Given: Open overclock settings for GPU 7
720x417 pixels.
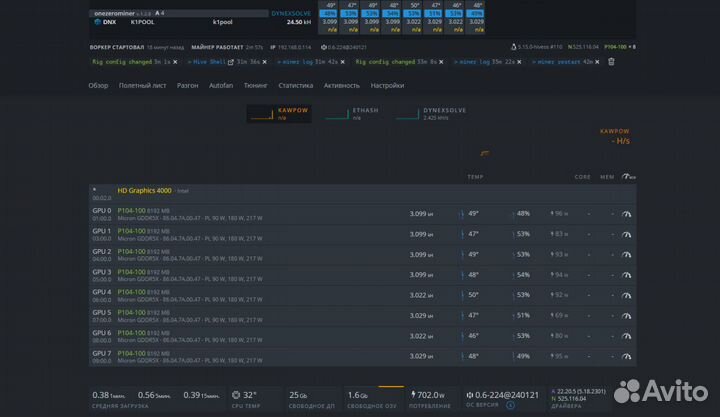Looking at the screenshot, I should [626, 356].
